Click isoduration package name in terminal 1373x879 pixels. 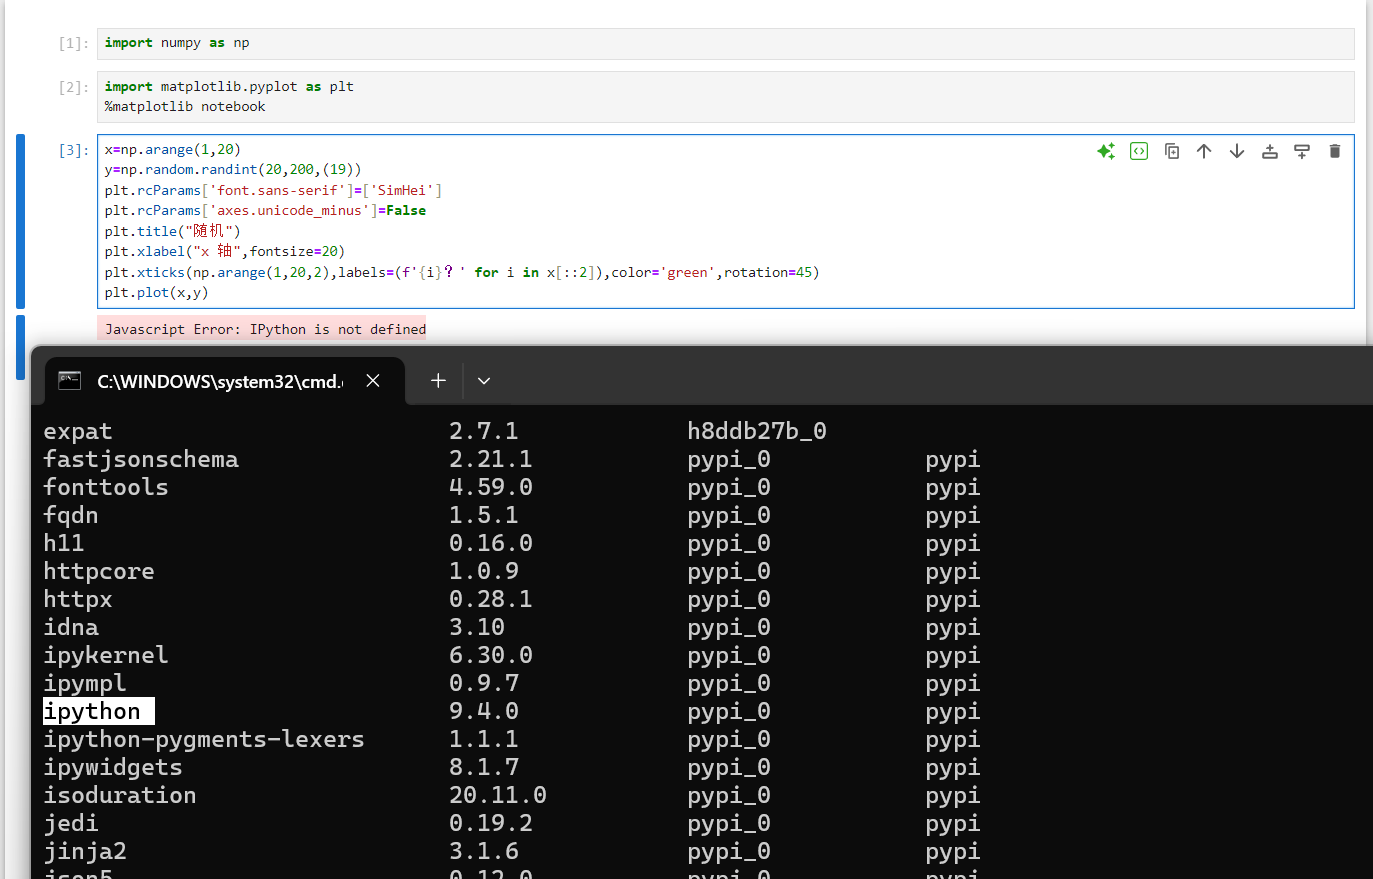pyautogui.click(x=120, y=795)
